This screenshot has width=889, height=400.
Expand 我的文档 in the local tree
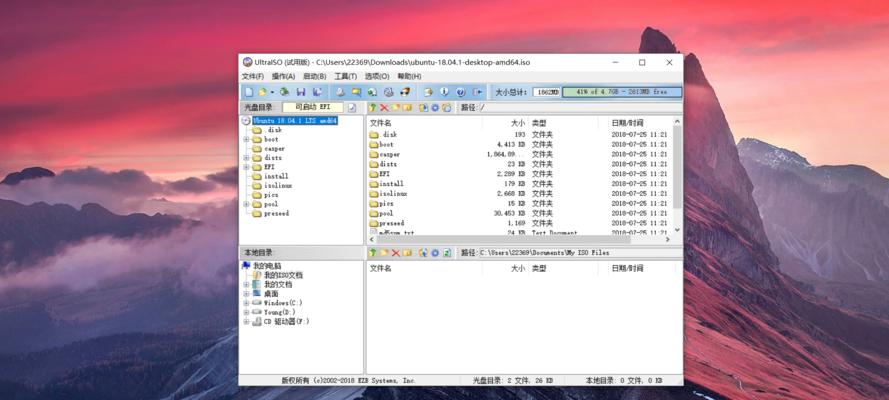[x=246, y=284]
